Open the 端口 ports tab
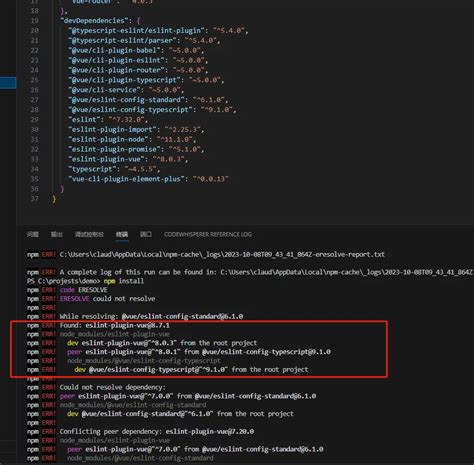This screenshot has width=474, height=465. [146, 234]
